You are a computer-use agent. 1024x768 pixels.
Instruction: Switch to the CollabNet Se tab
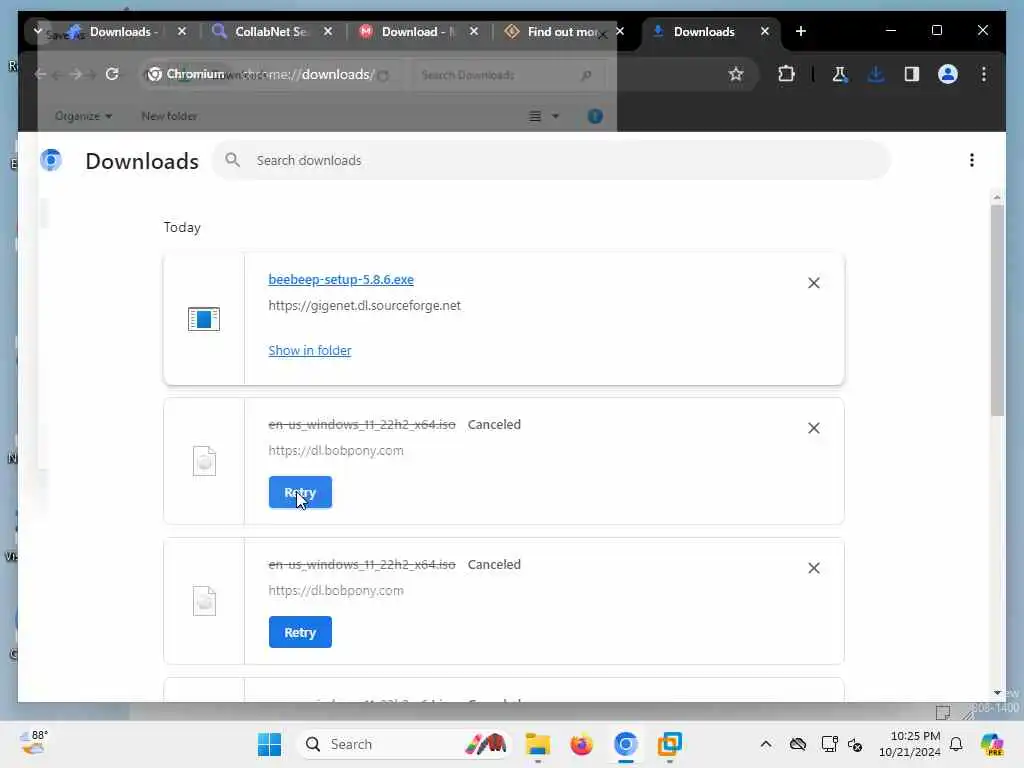click(x=271, y=31)
